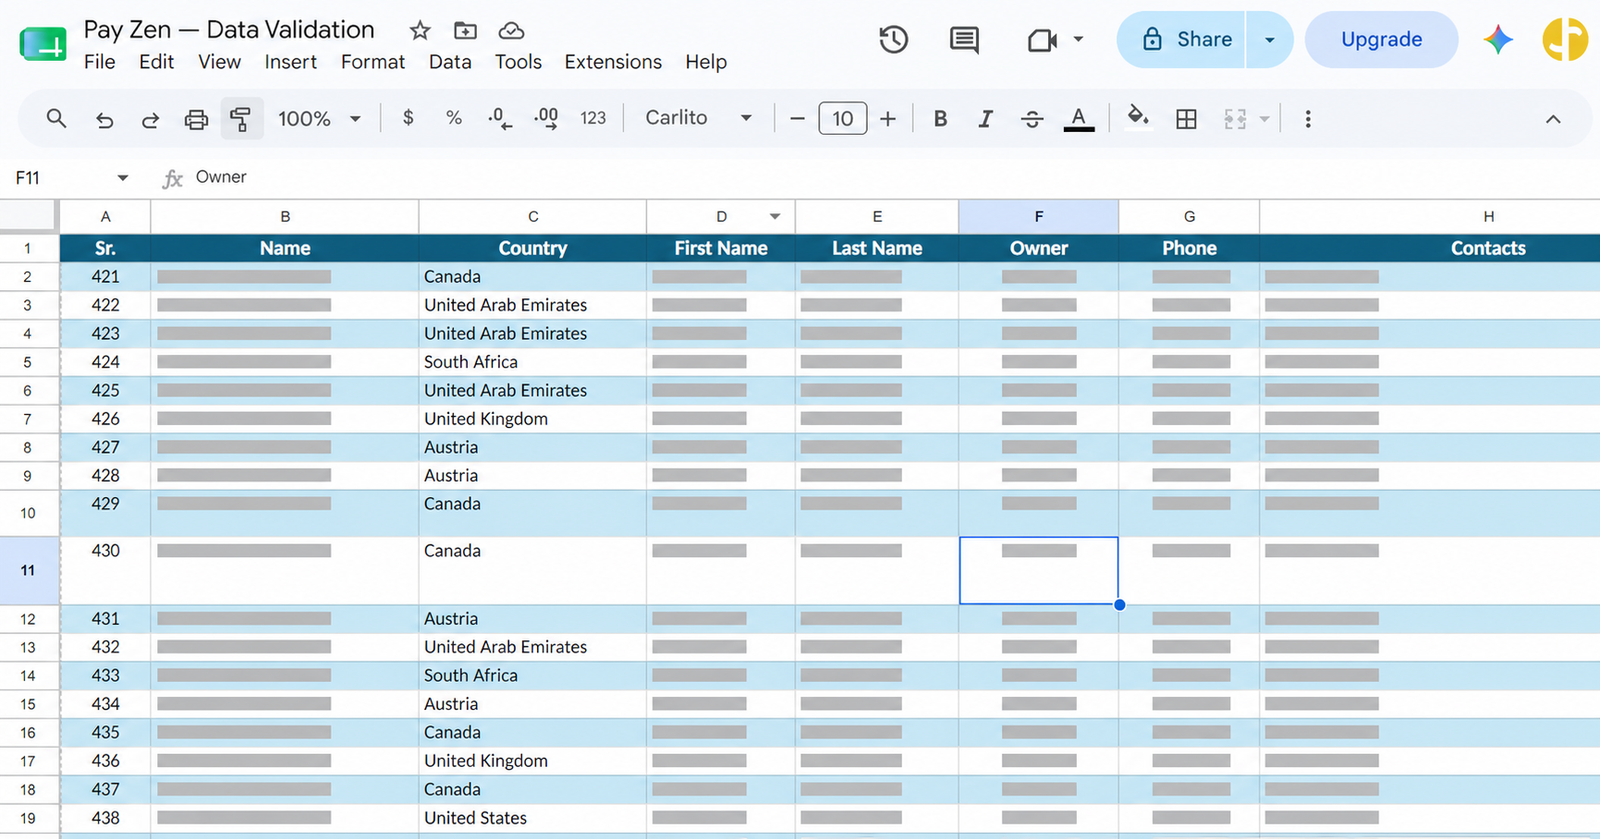Expand merge cells dropdown arrow
Viewport: 1600px width, 839px height.
(1264, 119)
